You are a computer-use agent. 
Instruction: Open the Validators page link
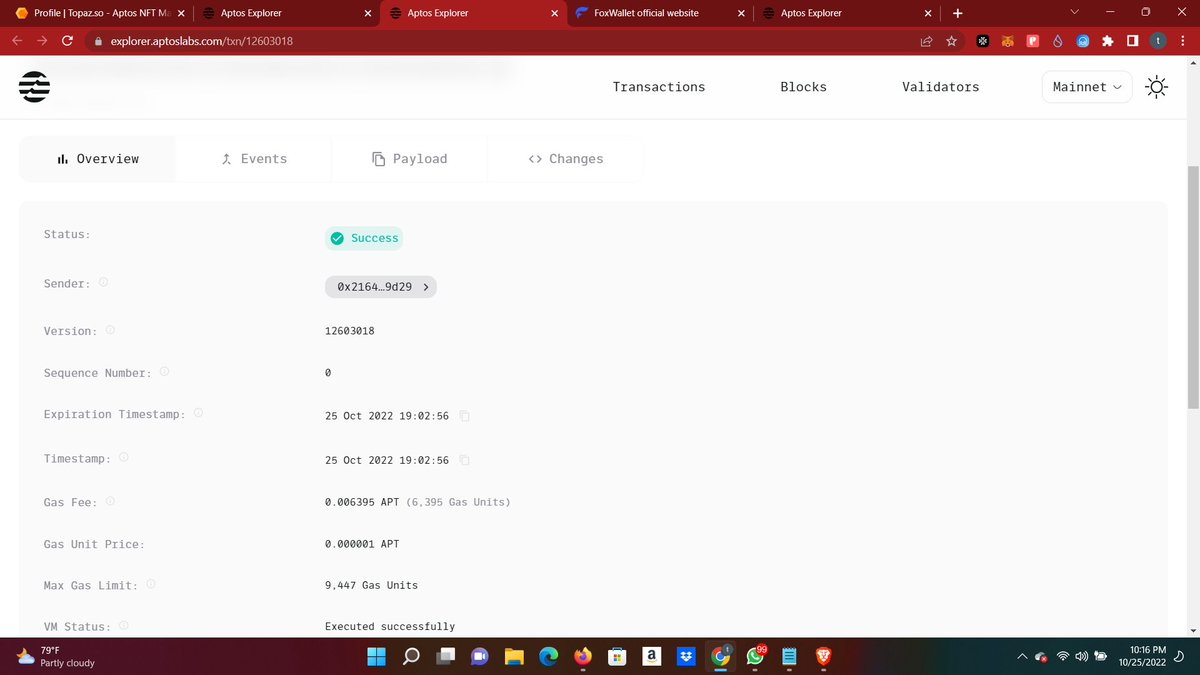pyautogui.click(x=941, y=87)
